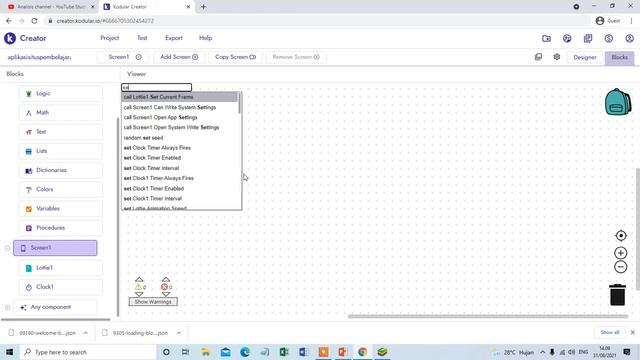The width and height of the screenshot is (640, 360).
Task: Click the suggestion list scrollbar thumb
Action: point(239,103)
